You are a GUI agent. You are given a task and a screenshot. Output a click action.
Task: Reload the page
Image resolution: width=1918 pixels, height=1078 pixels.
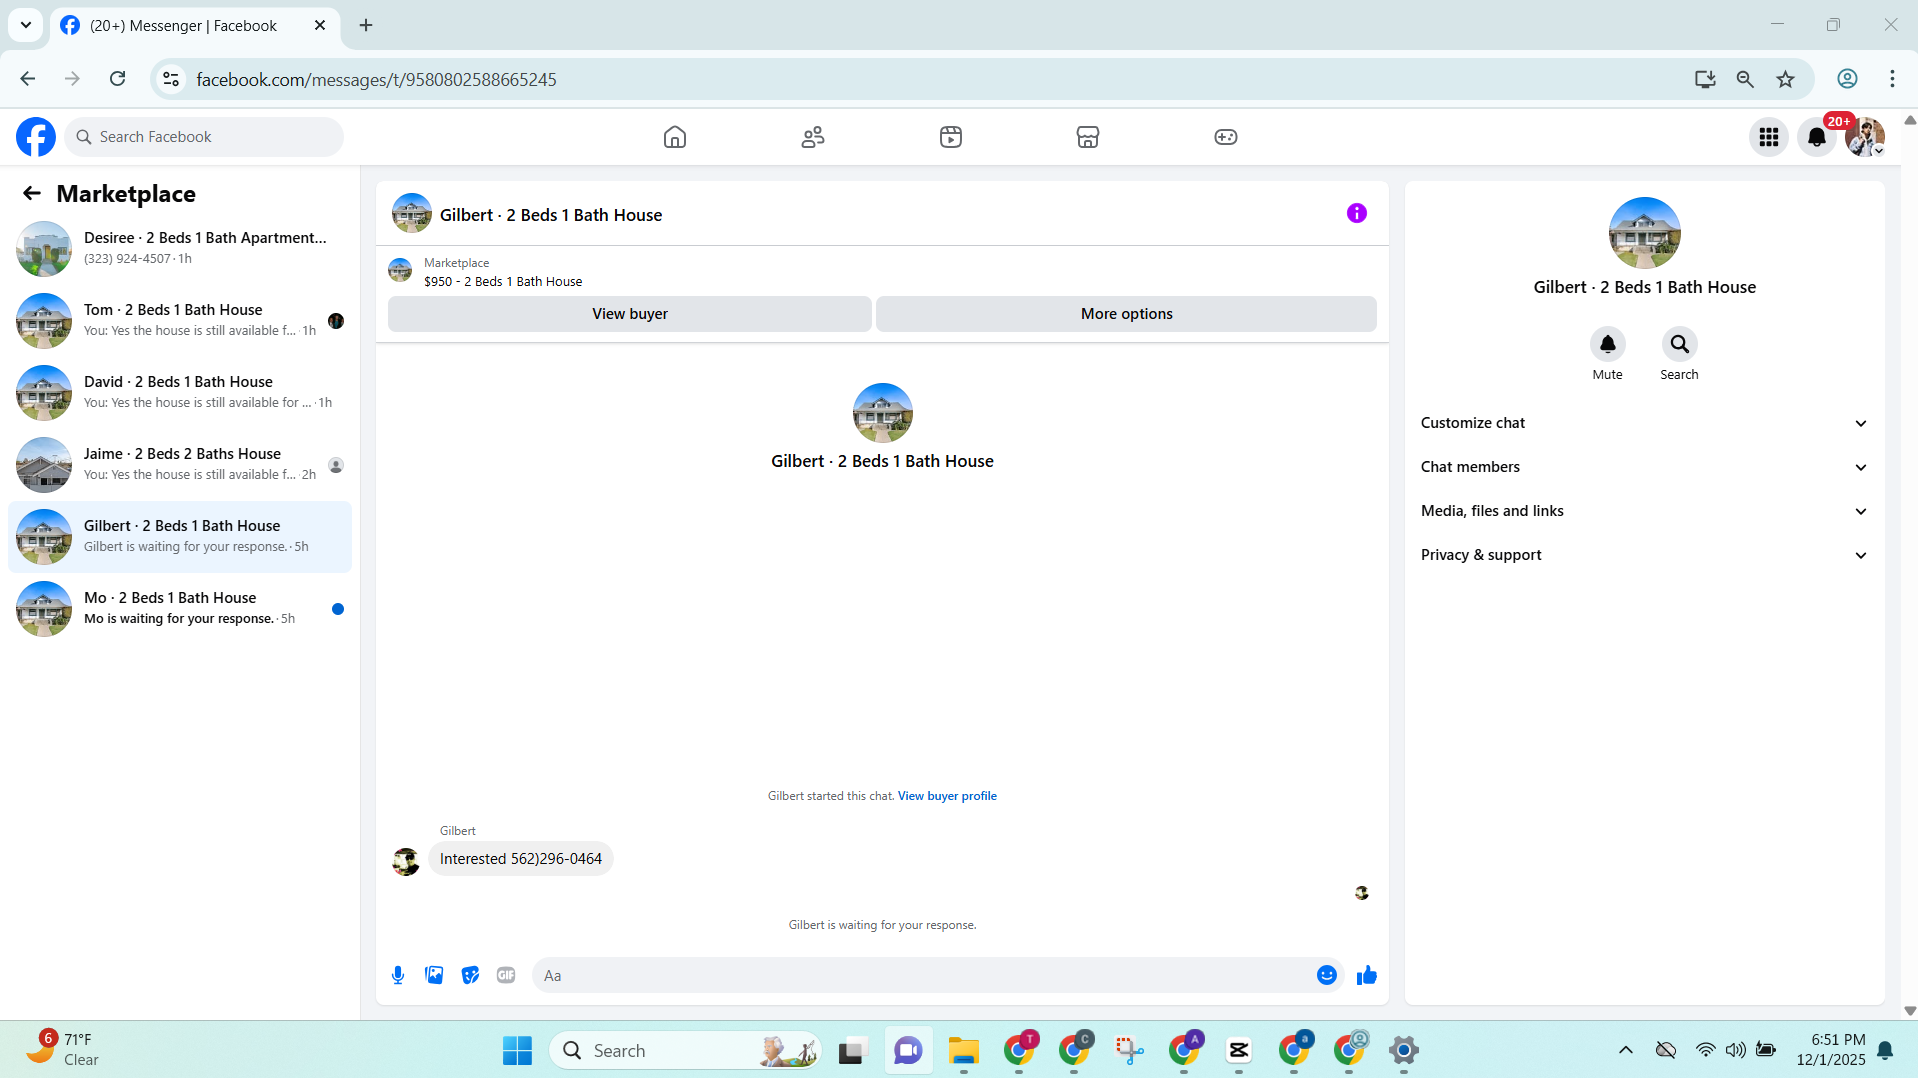118,79
